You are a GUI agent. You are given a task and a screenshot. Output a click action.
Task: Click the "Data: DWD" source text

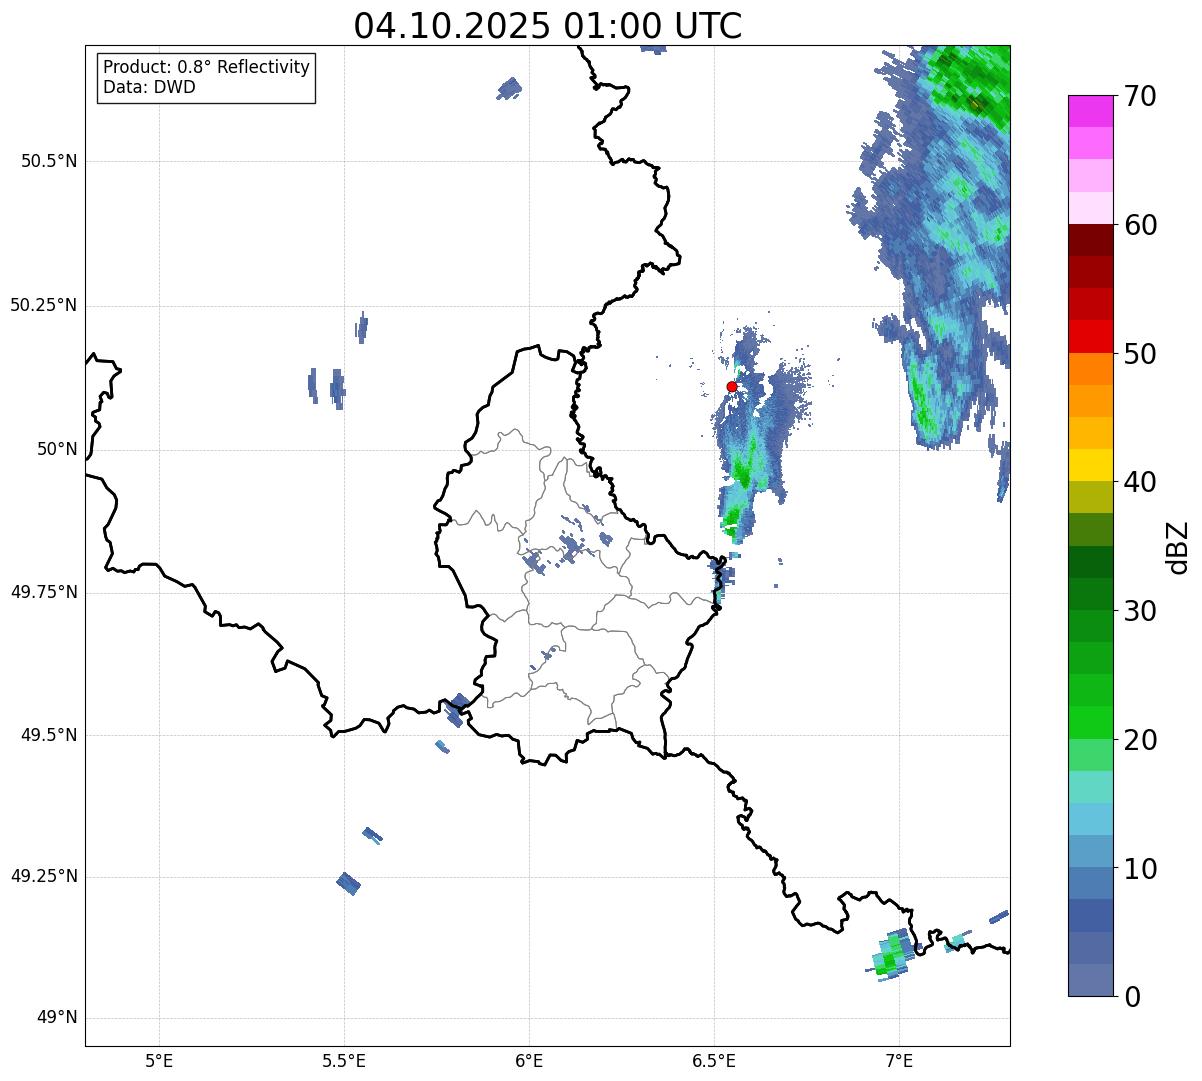149,87
